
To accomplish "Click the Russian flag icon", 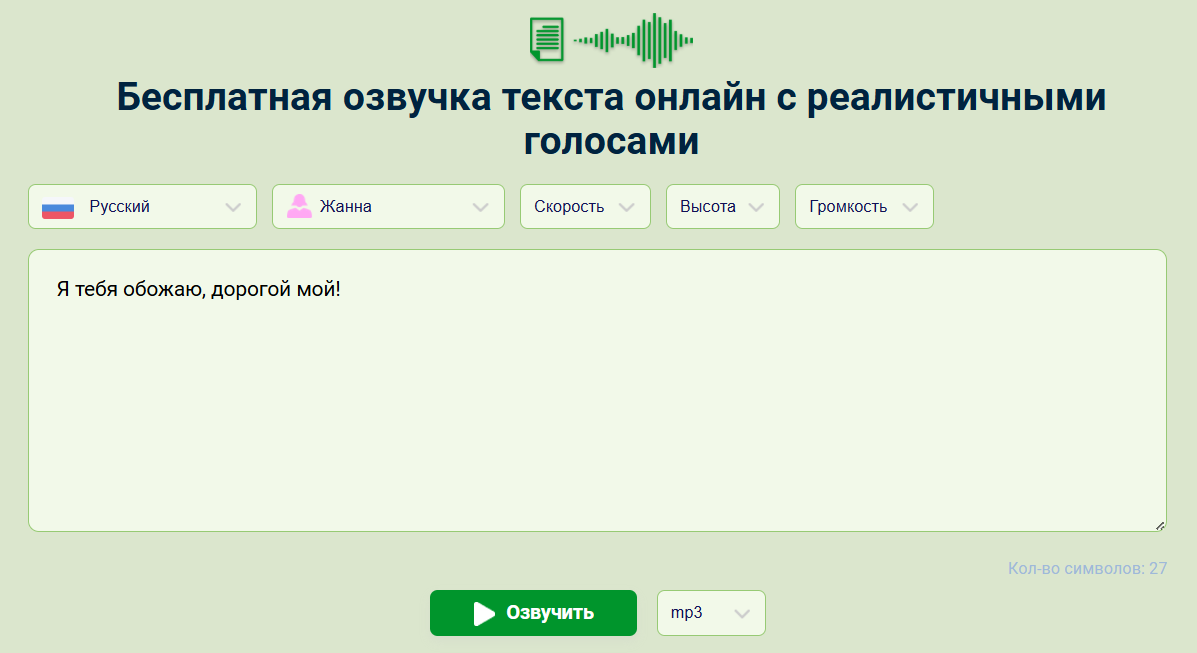I will [58, 208].
